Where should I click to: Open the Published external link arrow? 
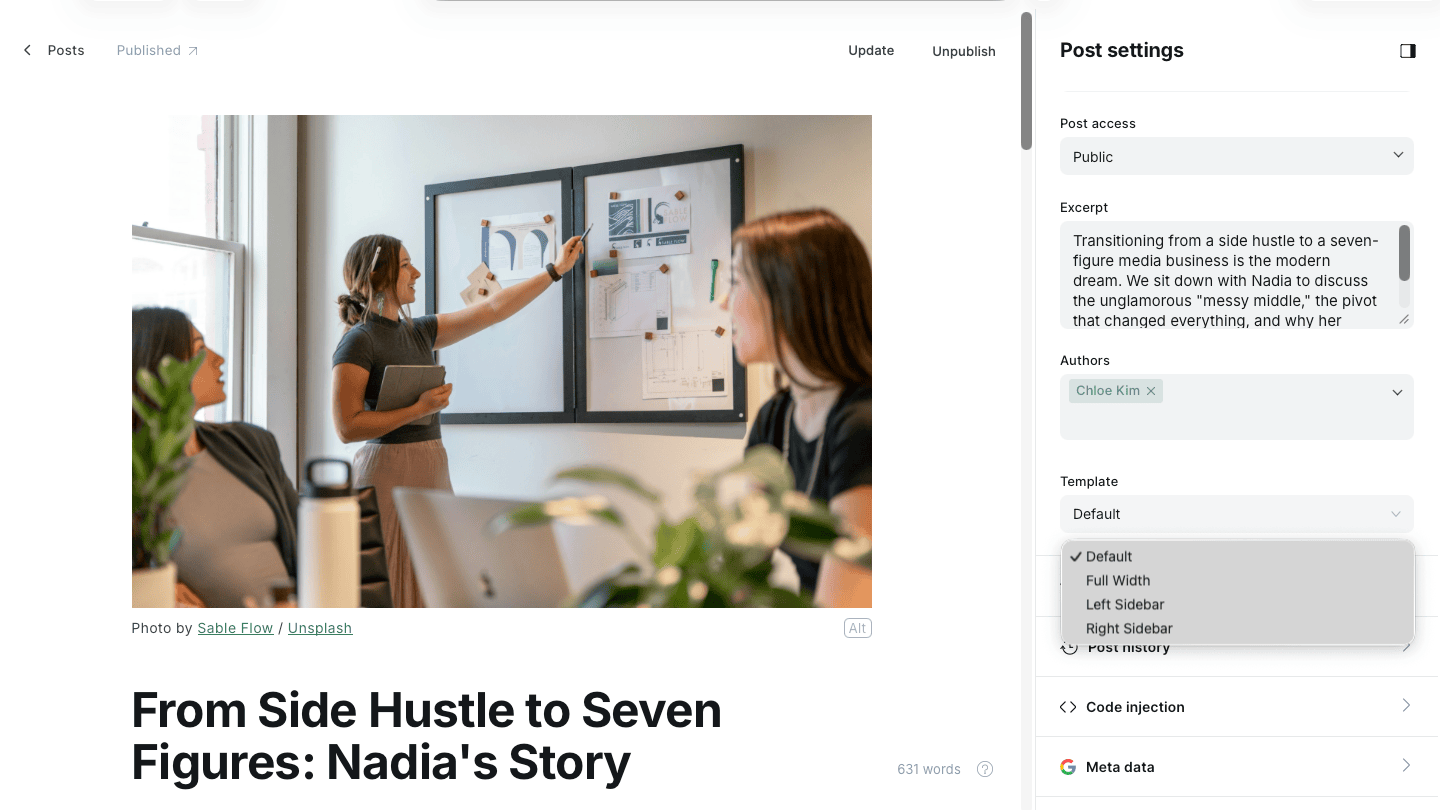(193, 51)
